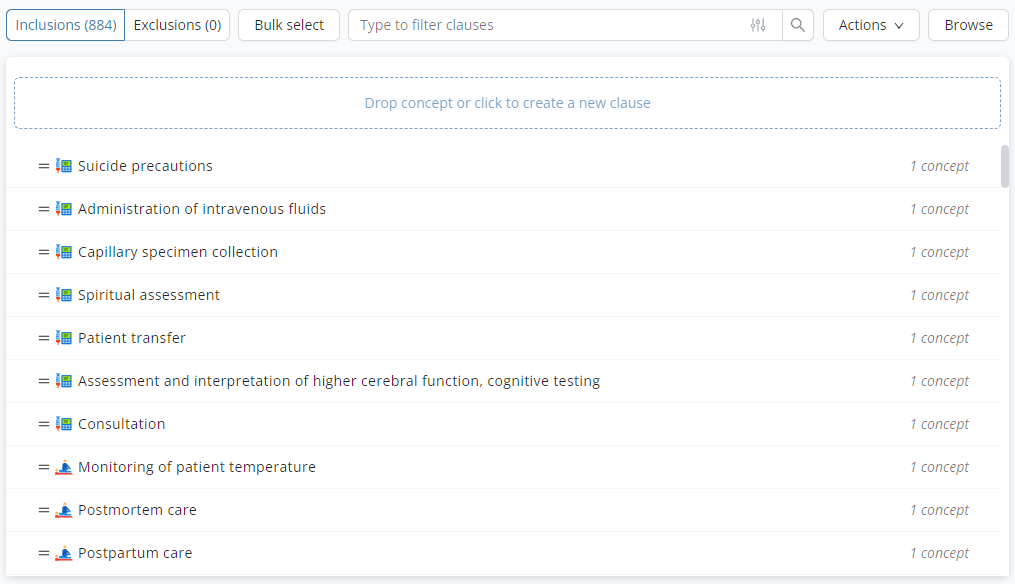Click the Spiritual assessment concept type icon
The height and width of the screenshot is (584, 1015).
click(x=64, y=295)
